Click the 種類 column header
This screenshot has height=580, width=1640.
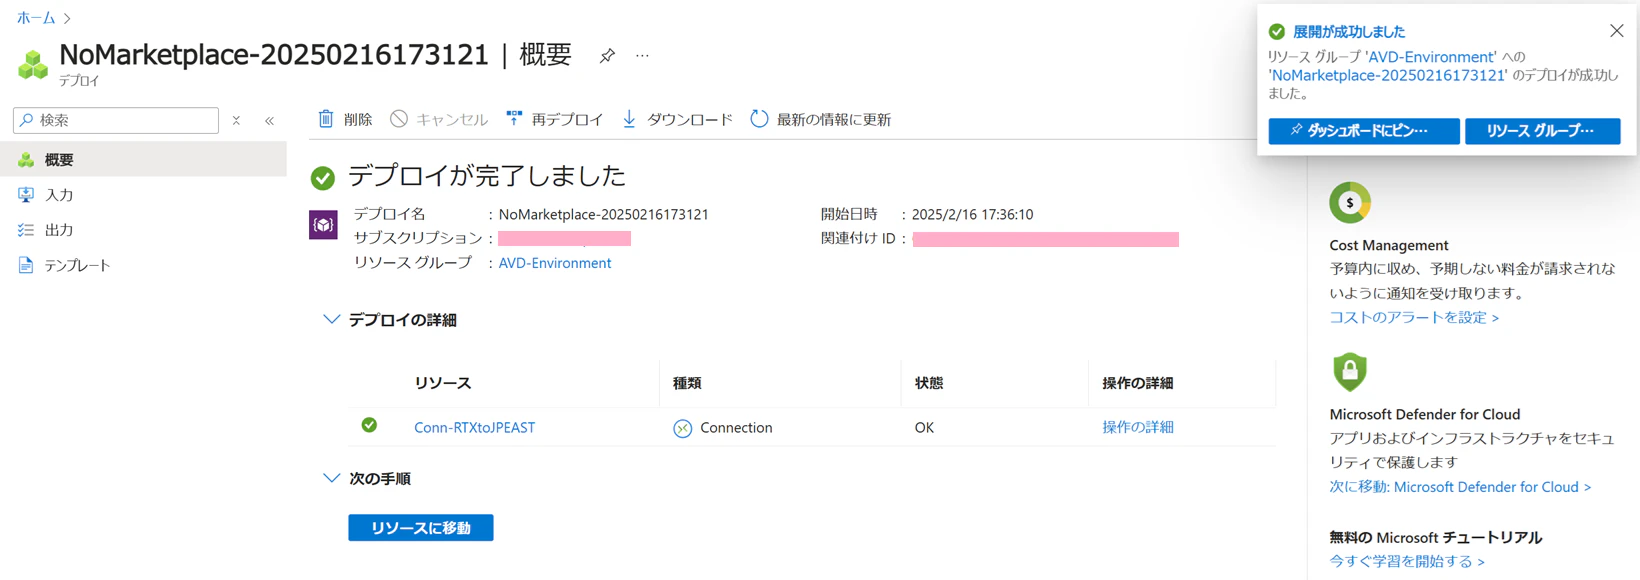click(687, 383)
